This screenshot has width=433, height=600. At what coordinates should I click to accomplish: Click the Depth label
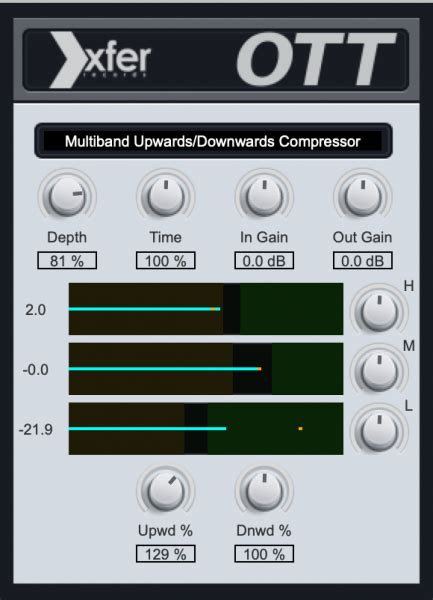coord(67,238)
